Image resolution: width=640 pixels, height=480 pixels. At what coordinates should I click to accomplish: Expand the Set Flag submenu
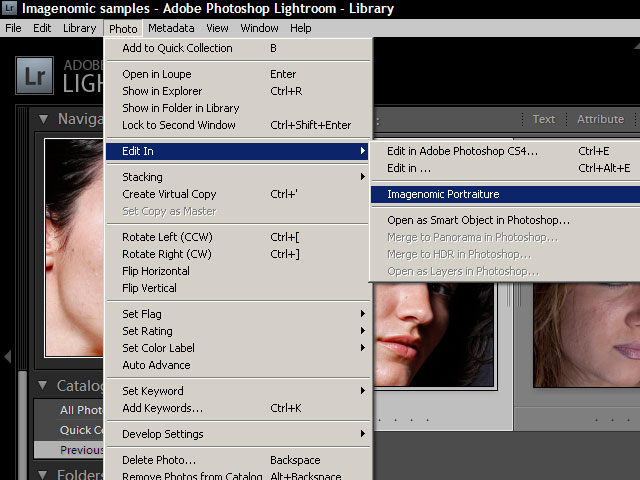click(x=238, y=314)
